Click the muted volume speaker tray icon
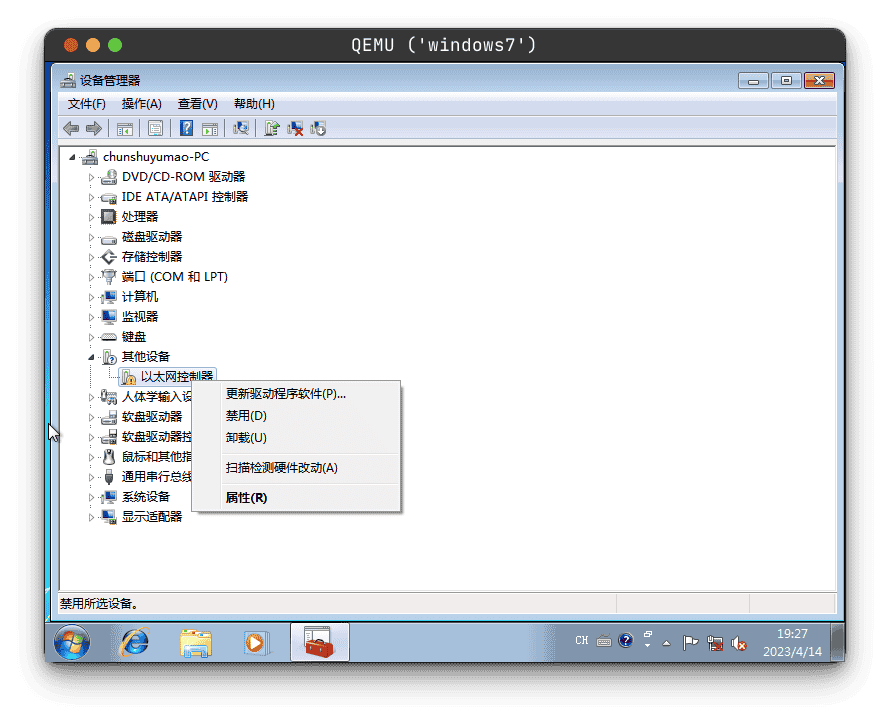 738,643
